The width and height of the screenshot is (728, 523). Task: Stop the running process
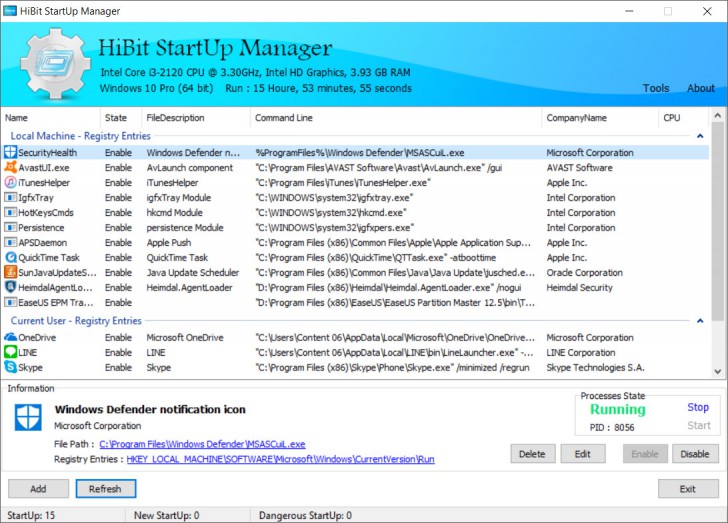[698, 407]
